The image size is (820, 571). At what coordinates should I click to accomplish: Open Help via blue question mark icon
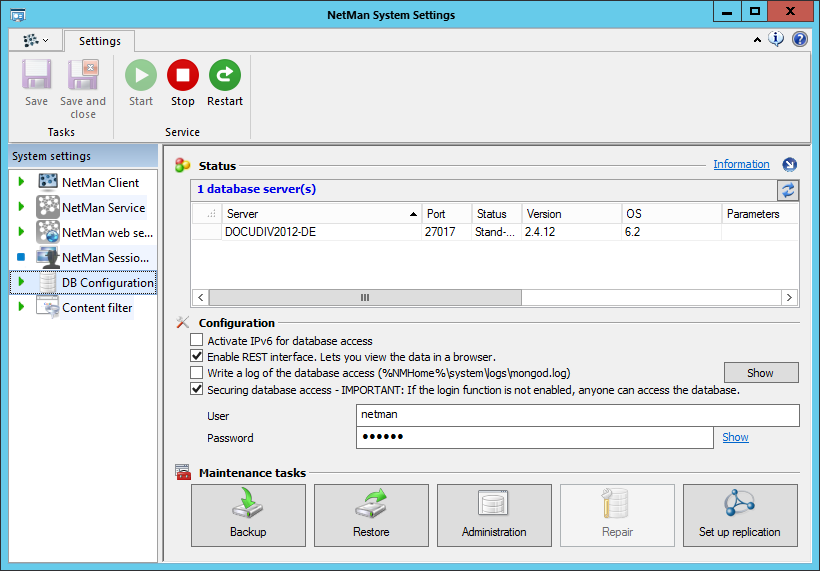800,39
